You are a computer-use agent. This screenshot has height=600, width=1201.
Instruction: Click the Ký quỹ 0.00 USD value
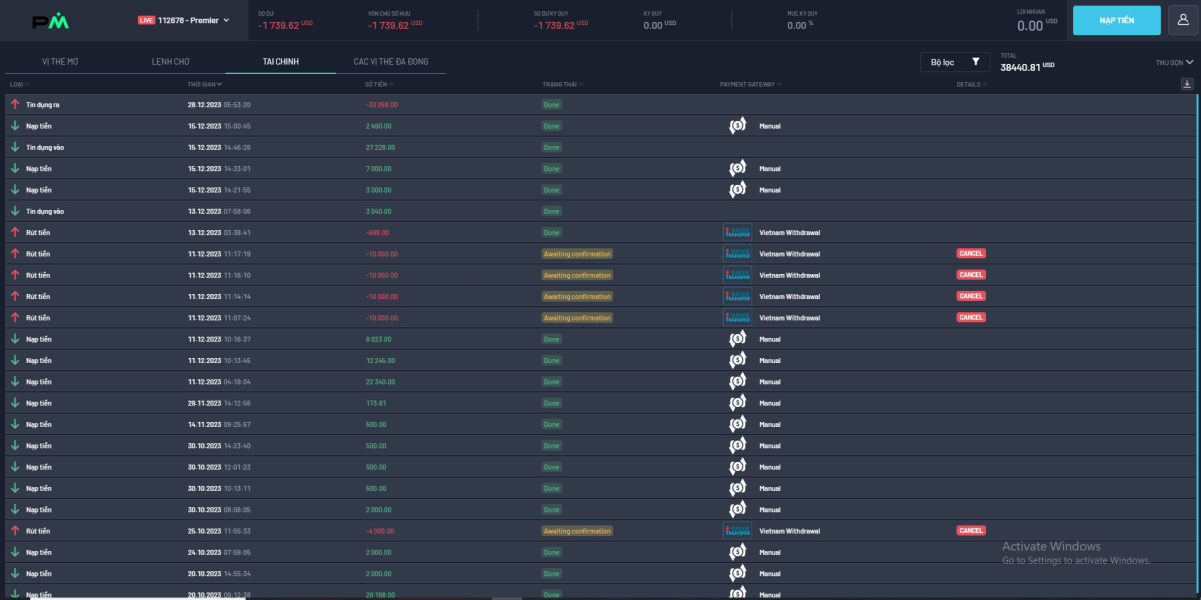pos(659,25)
